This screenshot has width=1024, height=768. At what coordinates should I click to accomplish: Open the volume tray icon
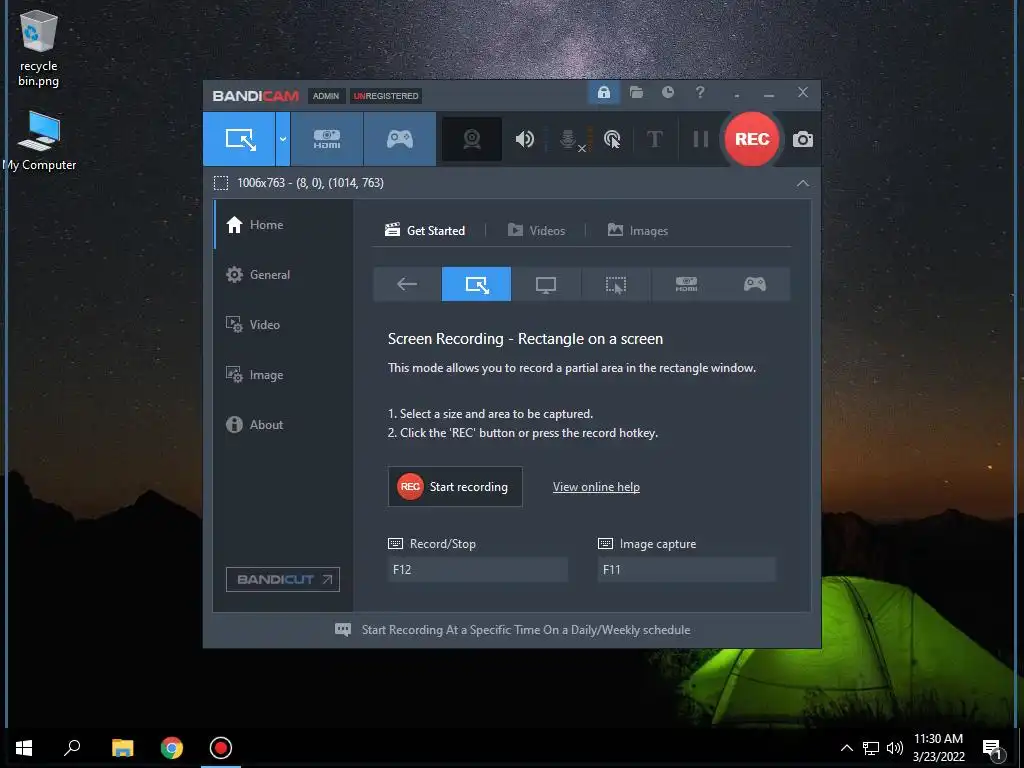click(895, 748)
